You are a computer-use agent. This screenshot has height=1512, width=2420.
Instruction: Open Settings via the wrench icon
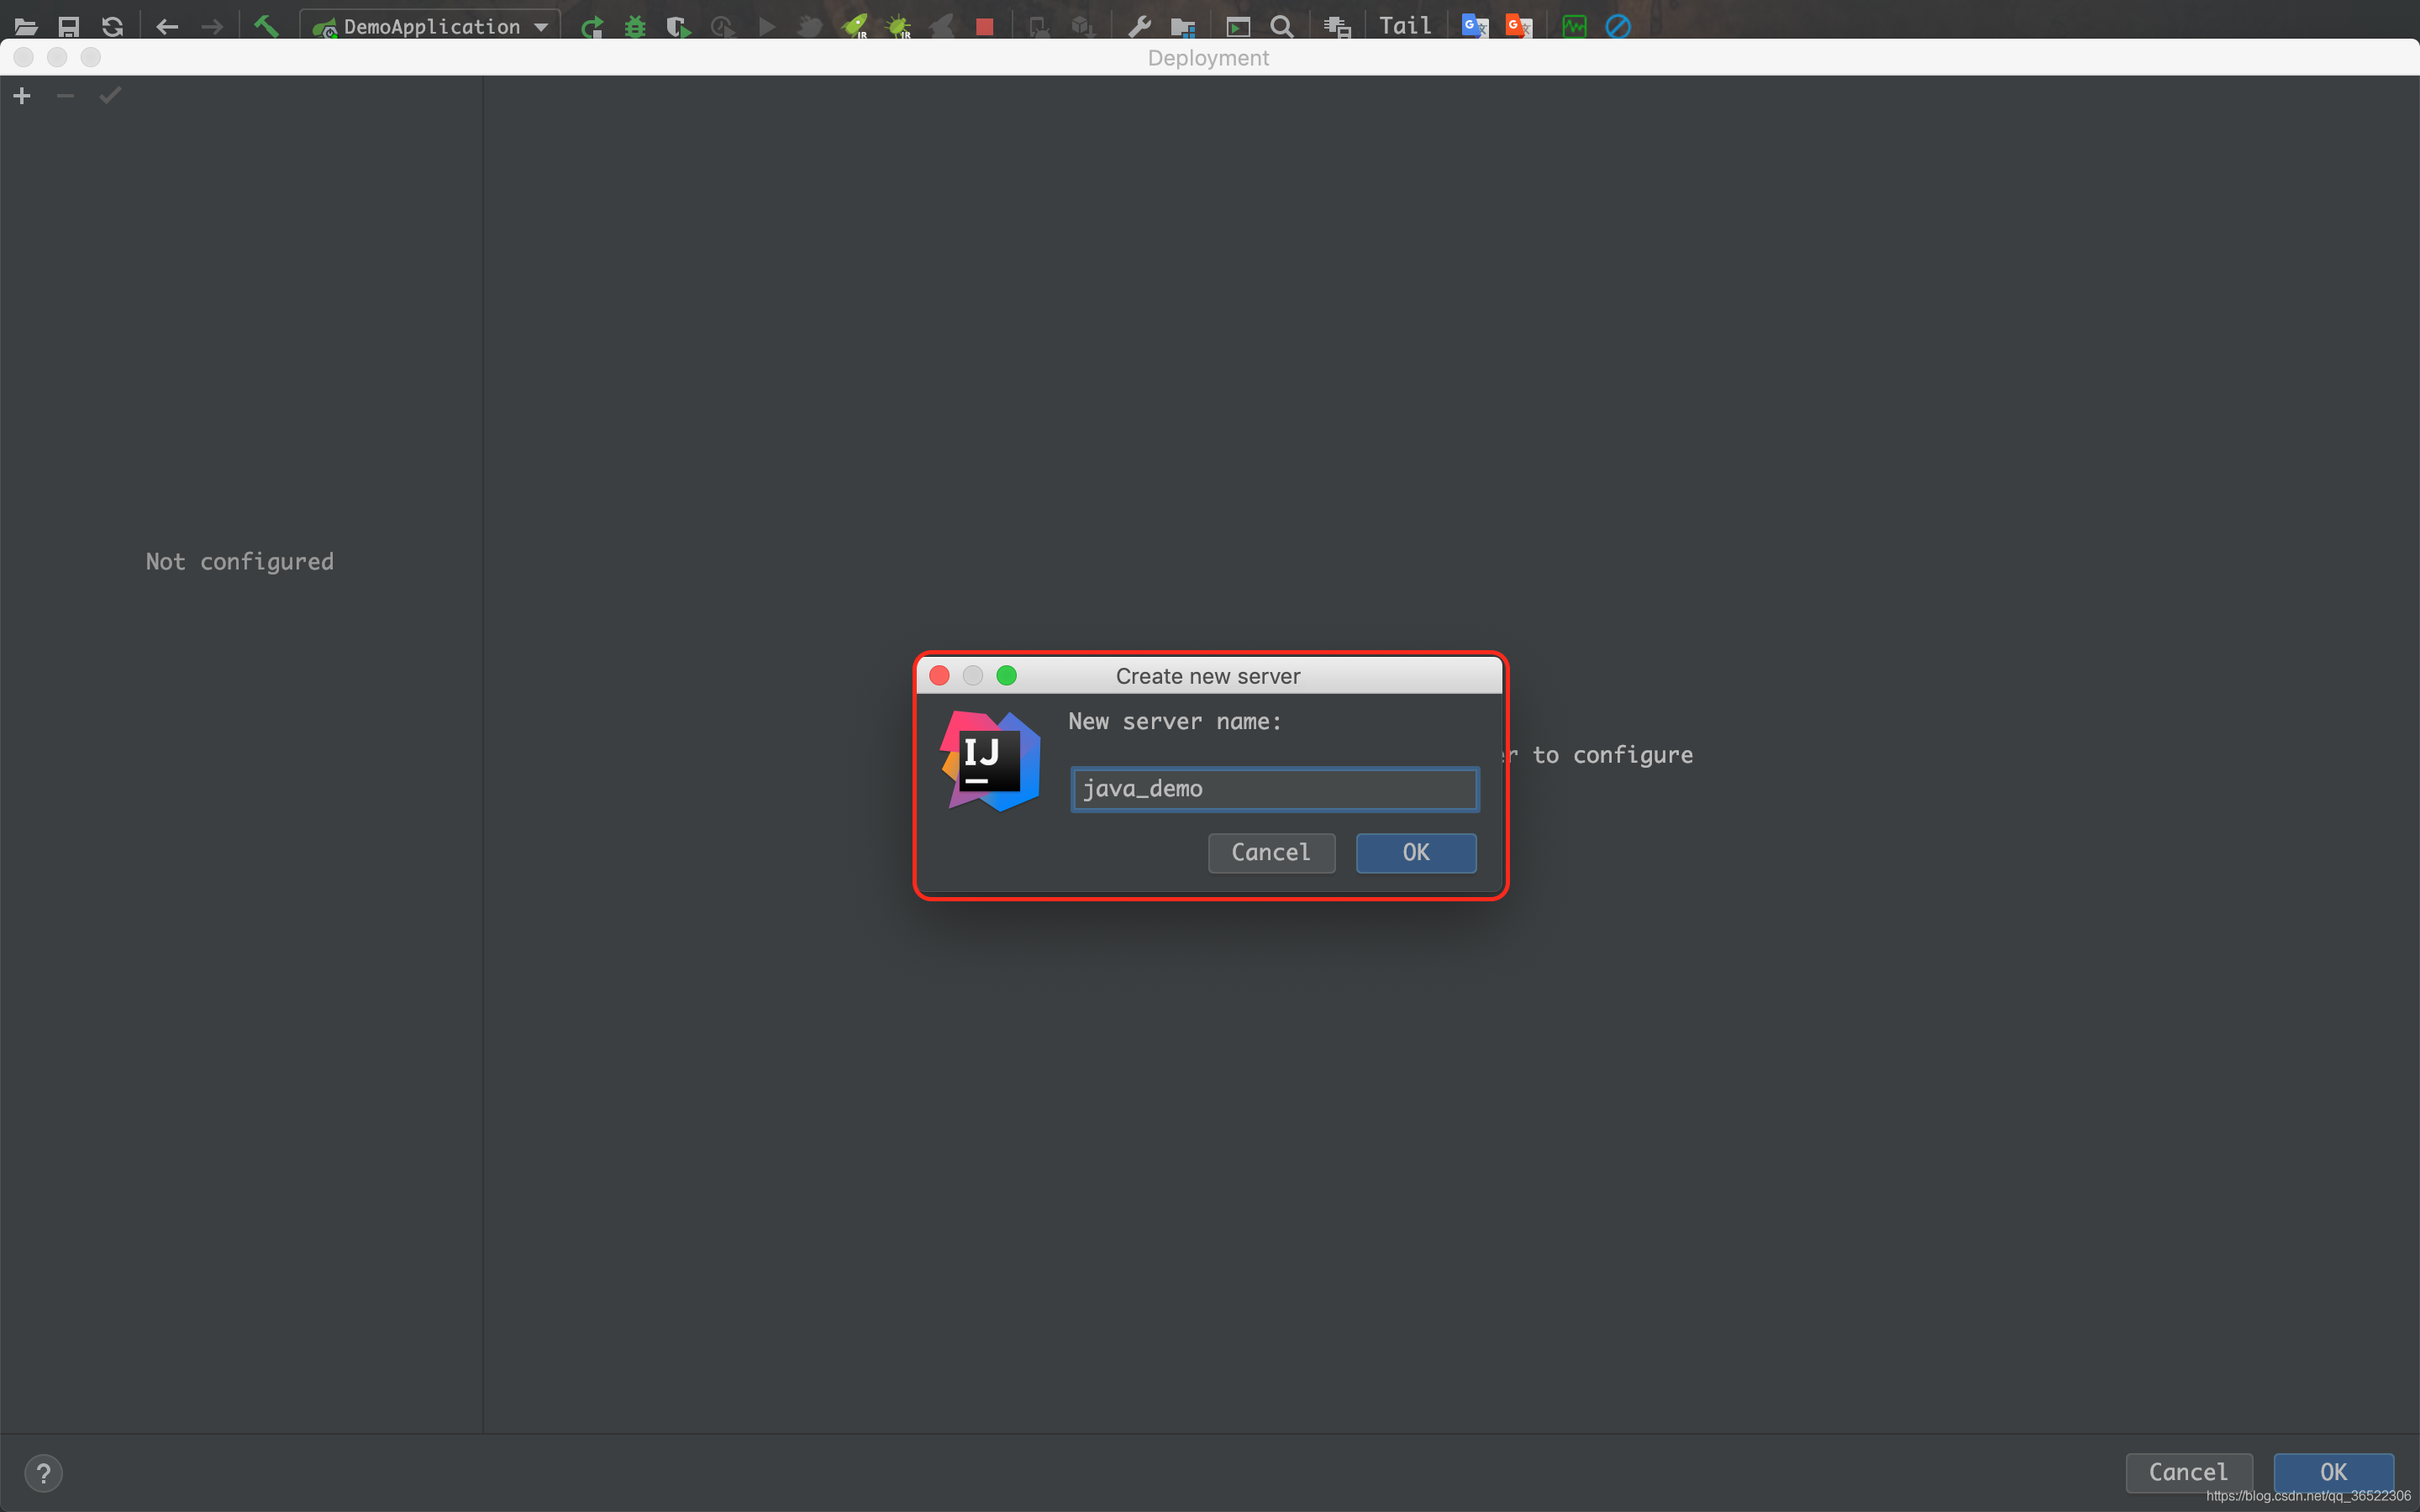[1139, 27]
